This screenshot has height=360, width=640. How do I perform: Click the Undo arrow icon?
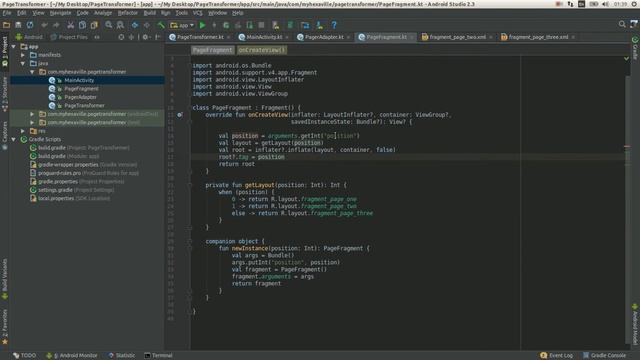coord(44,25)
